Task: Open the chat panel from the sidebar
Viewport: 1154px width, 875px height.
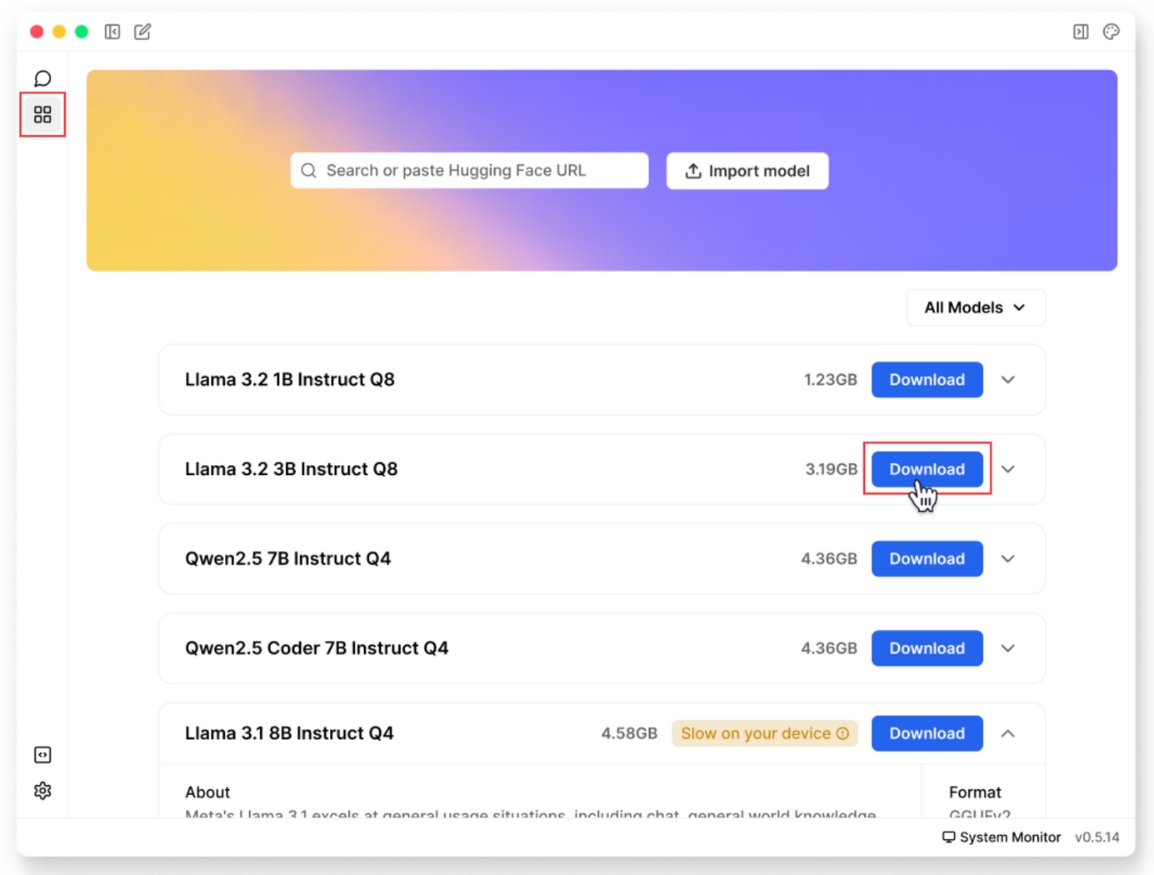Action: pos(42,76)
